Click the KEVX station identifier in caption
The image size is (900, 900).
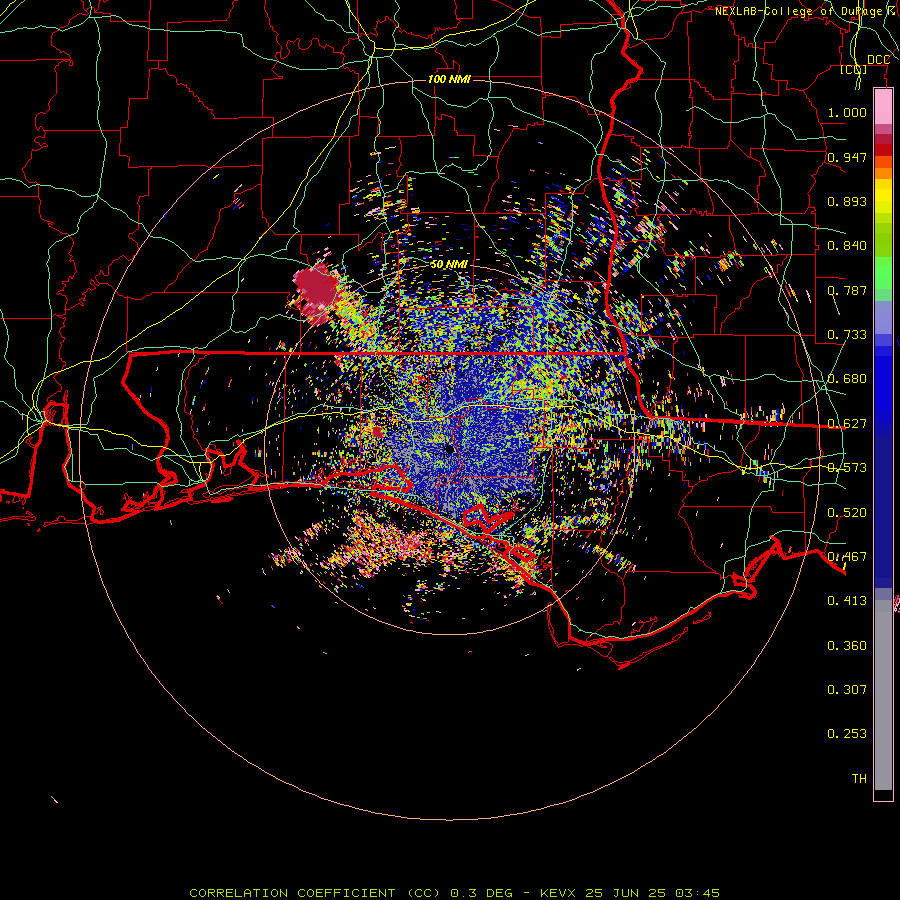558,893
